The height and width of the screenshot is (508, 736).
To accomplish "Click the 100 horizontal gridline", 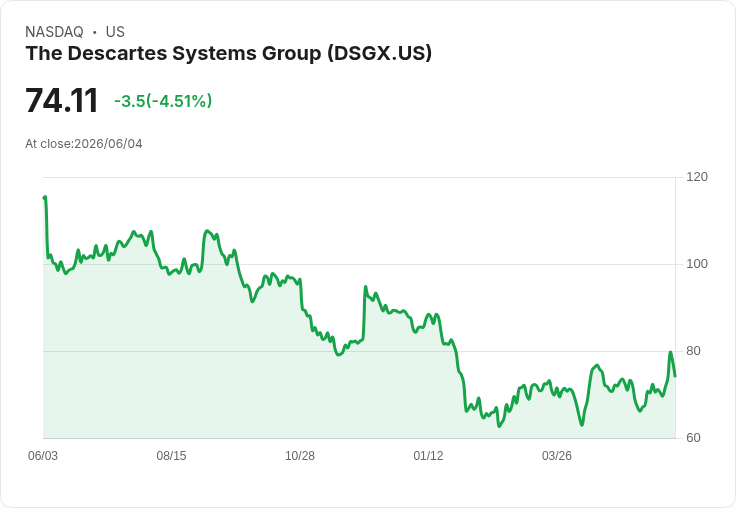I will (x=359, y=264).
